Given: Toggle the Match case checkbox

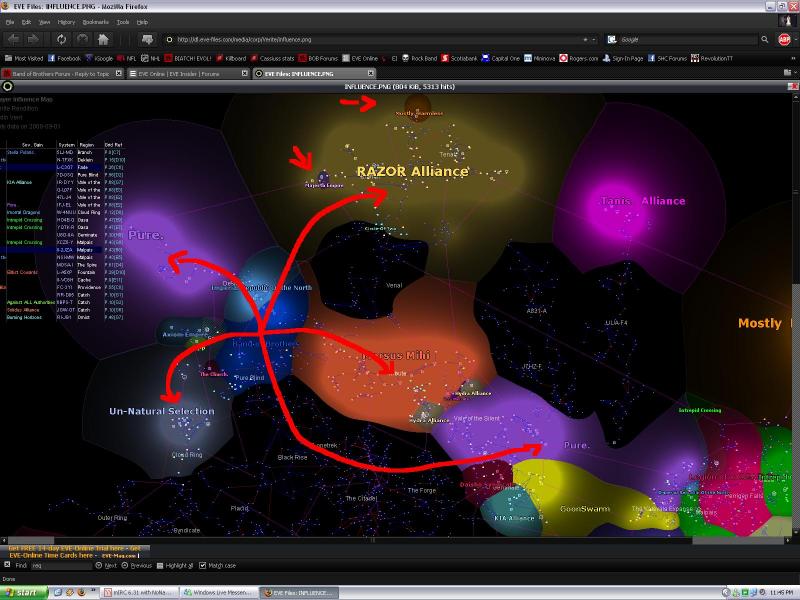Looking at the screenshot, I should (x=203, y=565).
